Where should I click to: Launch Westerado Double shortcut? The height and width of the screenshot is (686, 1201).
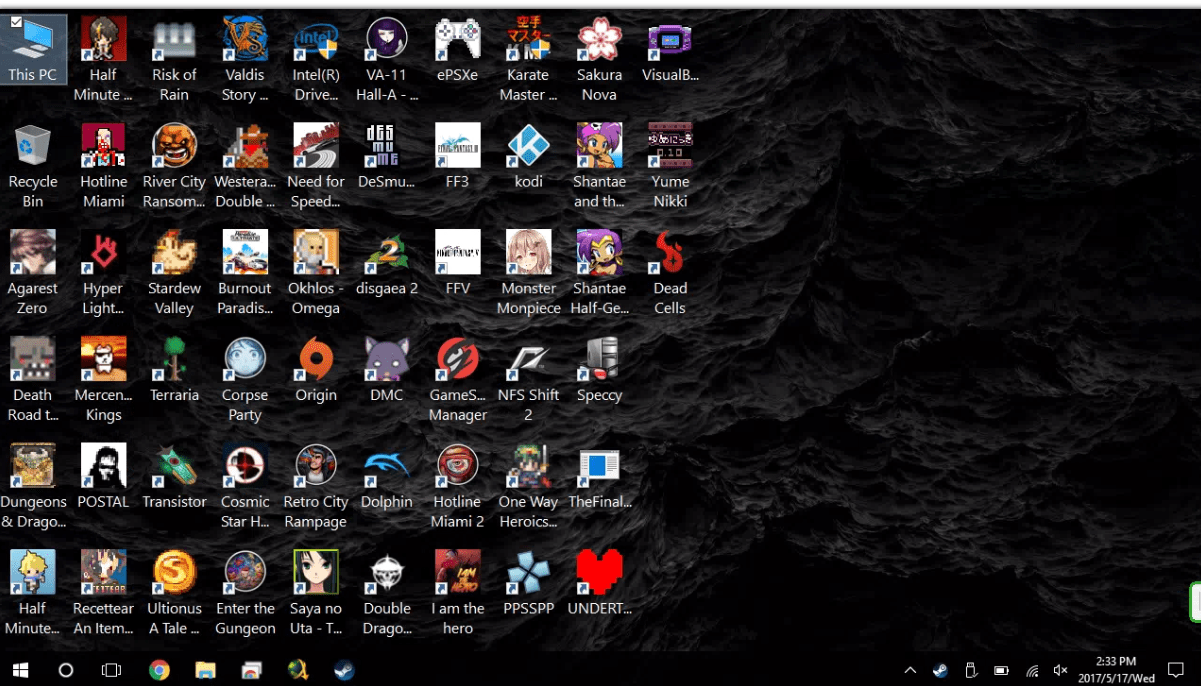(245, 146)
